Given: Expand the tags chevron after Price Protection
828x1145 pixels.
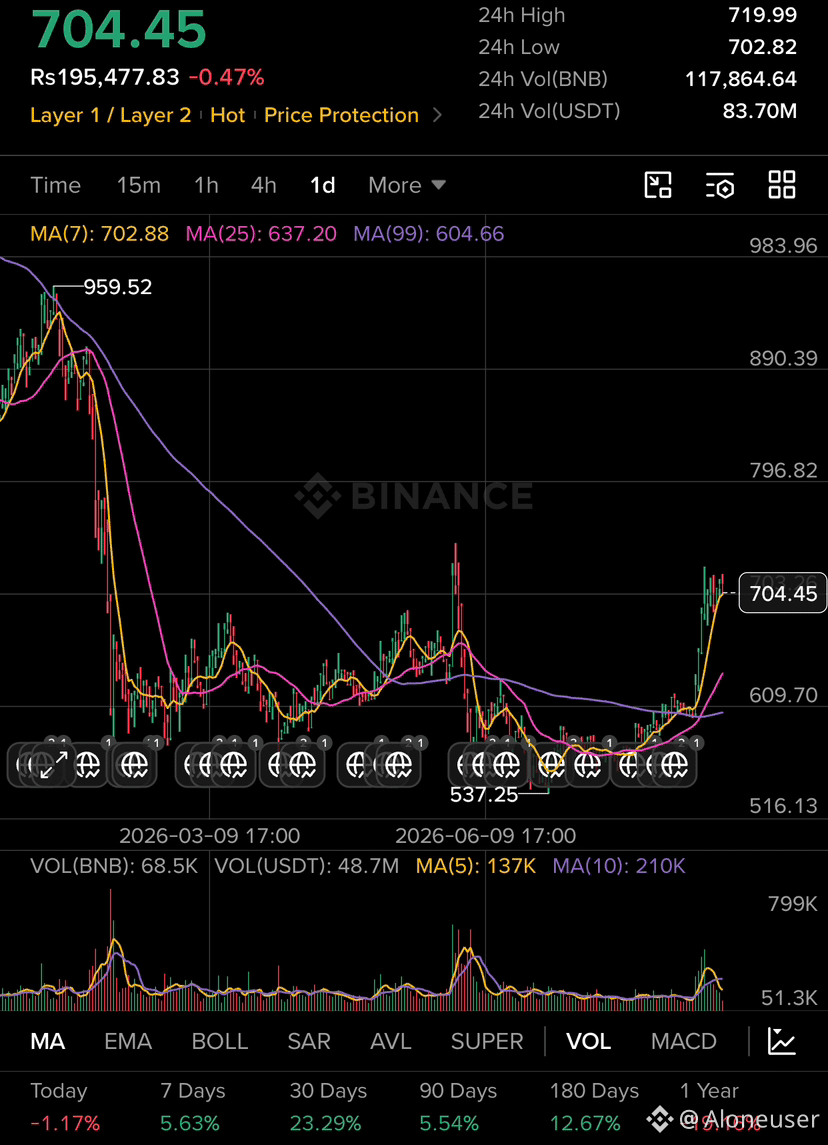Looking at the screenshot, I should coord(437,115).
